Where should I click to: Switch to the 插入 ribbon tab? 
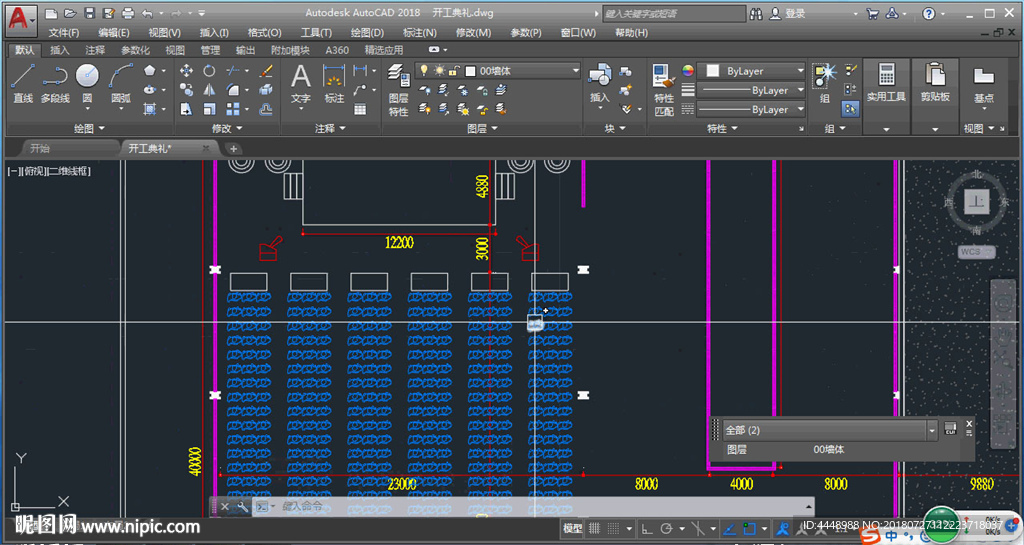[x=59, y=50]
